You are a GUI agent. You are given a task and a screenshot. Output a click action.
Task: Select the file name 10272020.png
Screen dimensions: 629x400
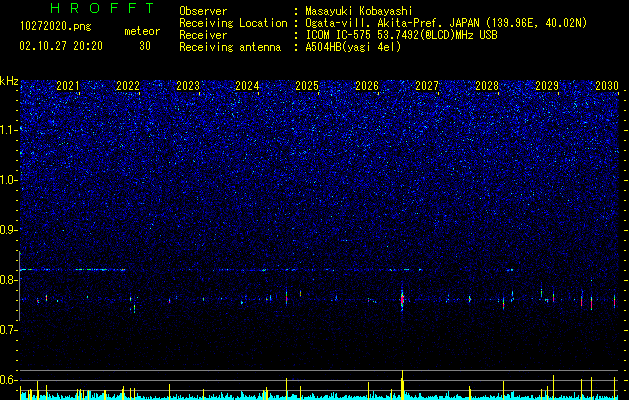pyautogui.click(x=56, y=27)
